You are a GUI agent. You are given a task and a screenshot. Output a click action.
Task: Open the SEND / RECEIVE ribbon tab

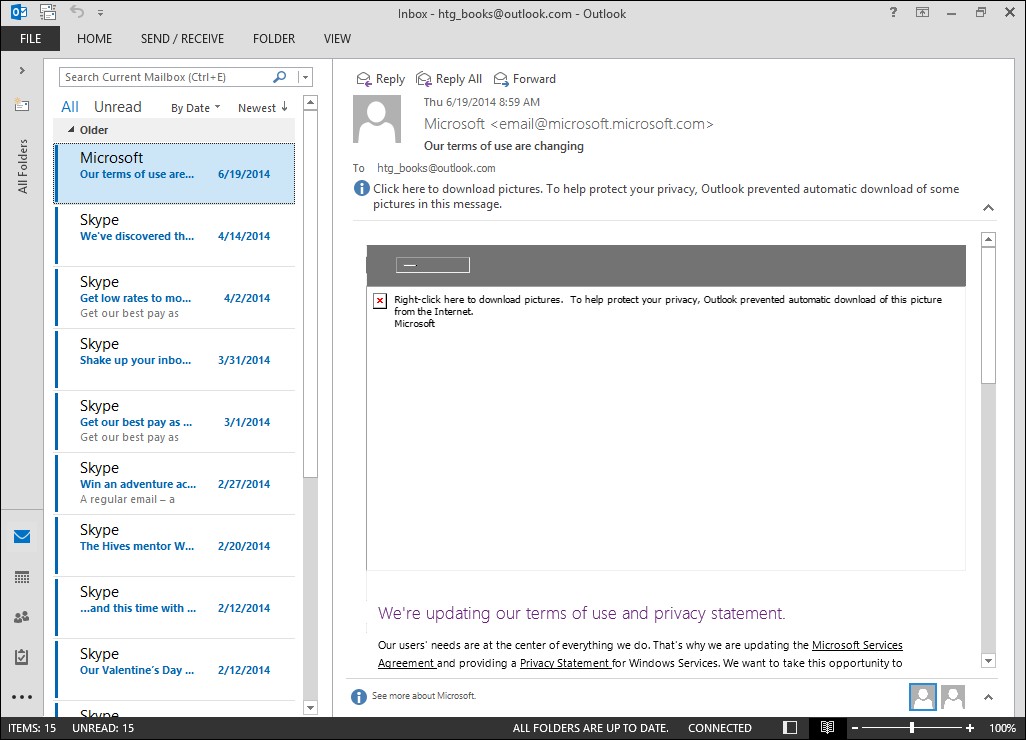pos(182,39)
